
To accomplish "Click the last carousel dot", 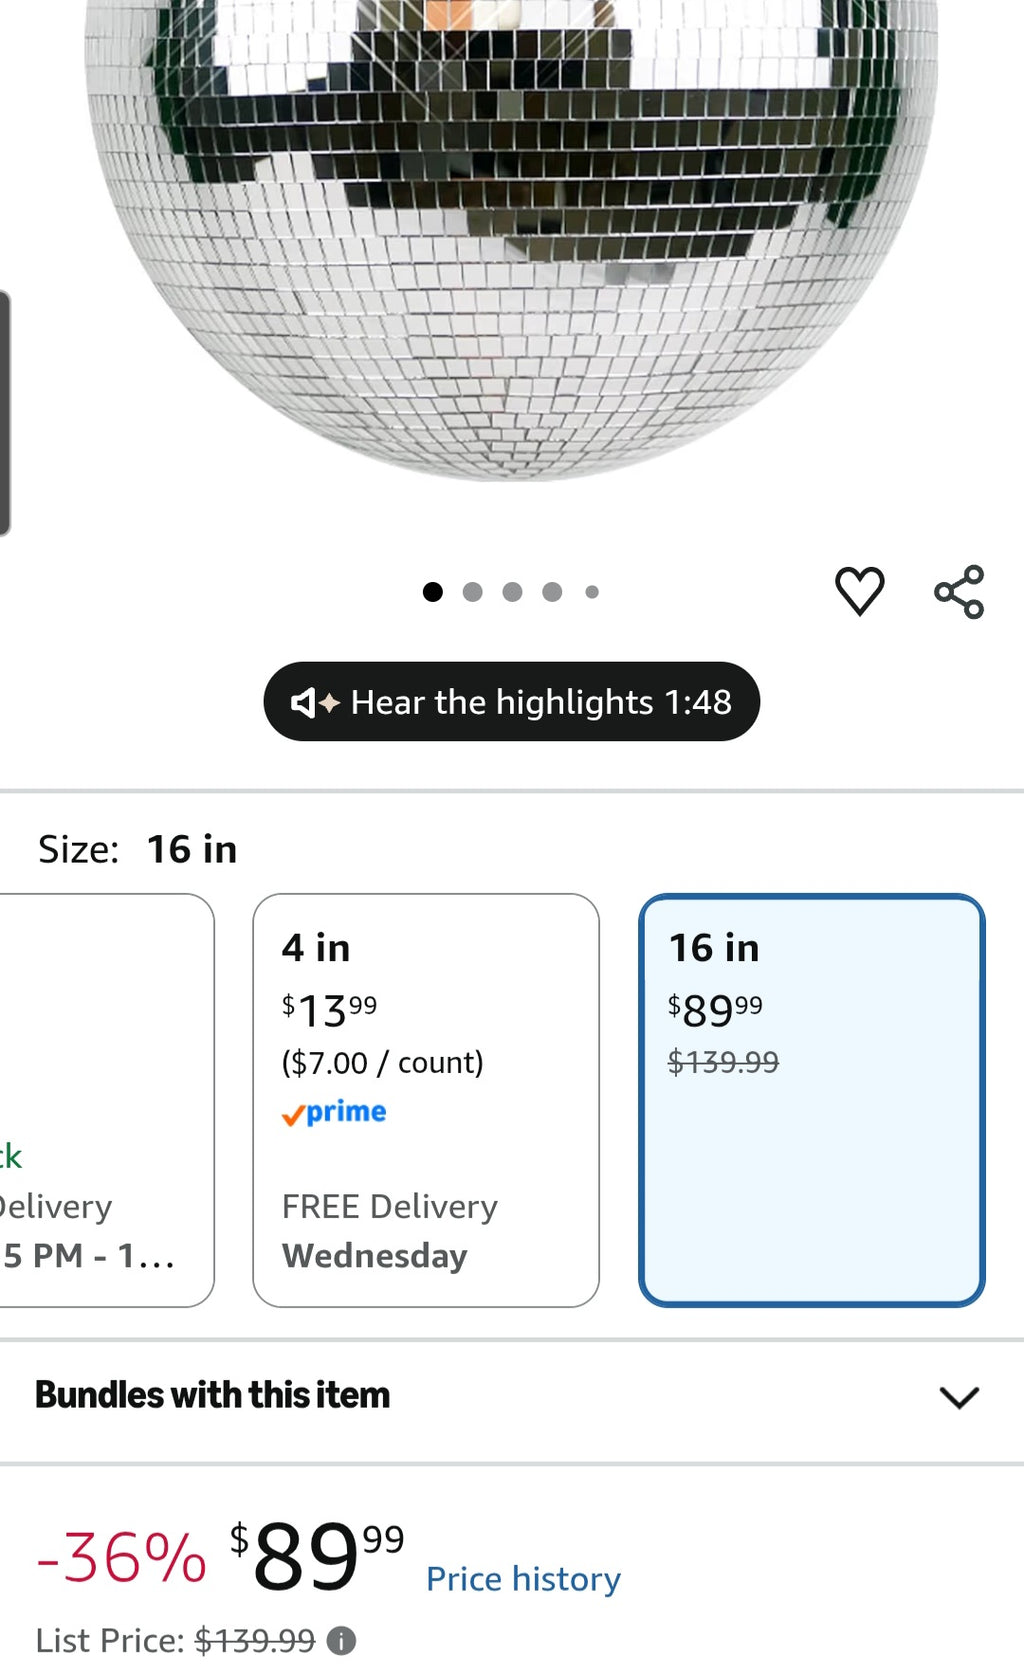I will pos(592,591).
